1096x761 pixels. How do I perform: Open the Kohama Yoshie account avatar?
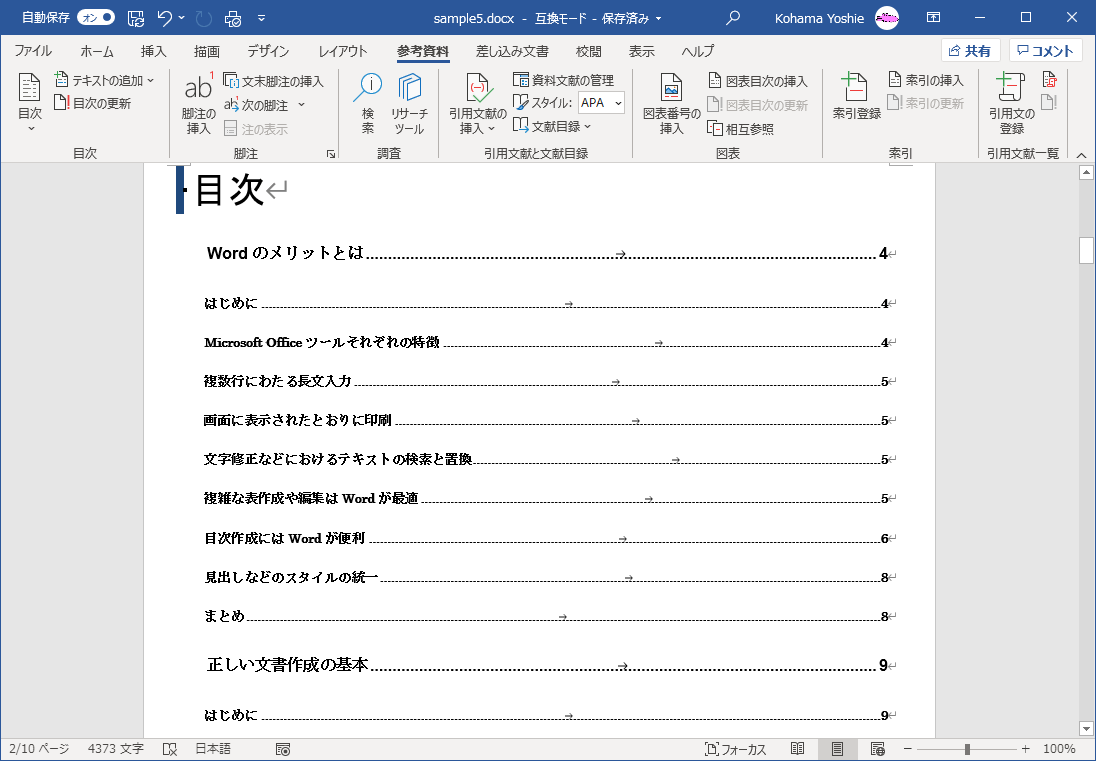coord(887,18)
